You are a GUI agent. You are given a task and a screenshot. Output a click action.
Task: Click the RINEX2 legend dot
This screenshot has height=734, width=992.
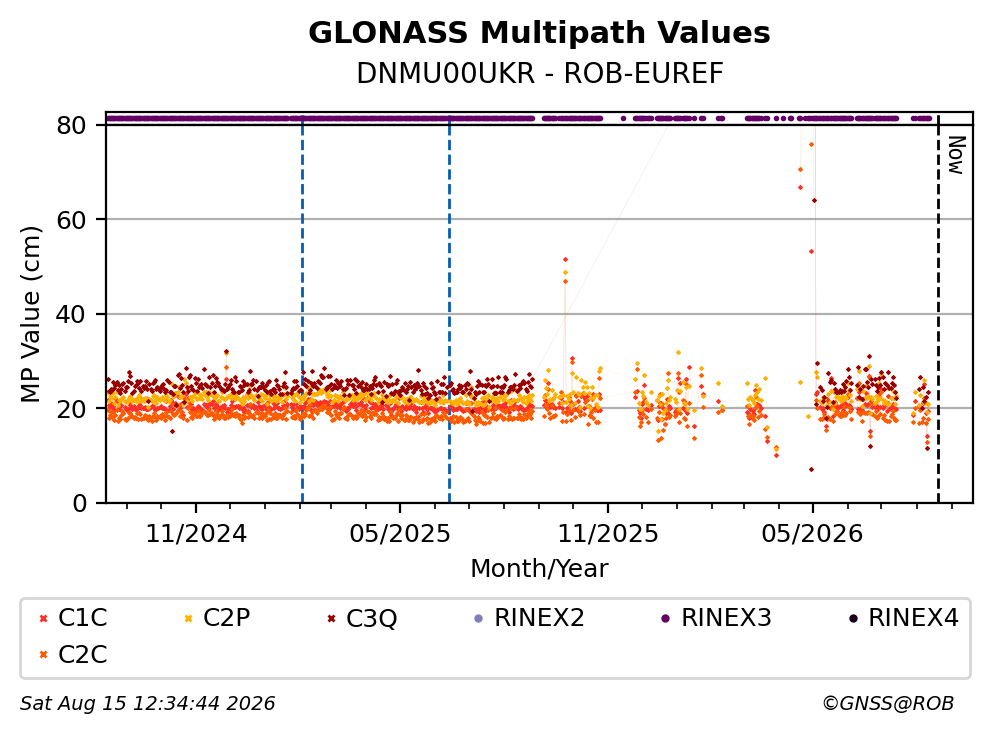tap(478, 618)
